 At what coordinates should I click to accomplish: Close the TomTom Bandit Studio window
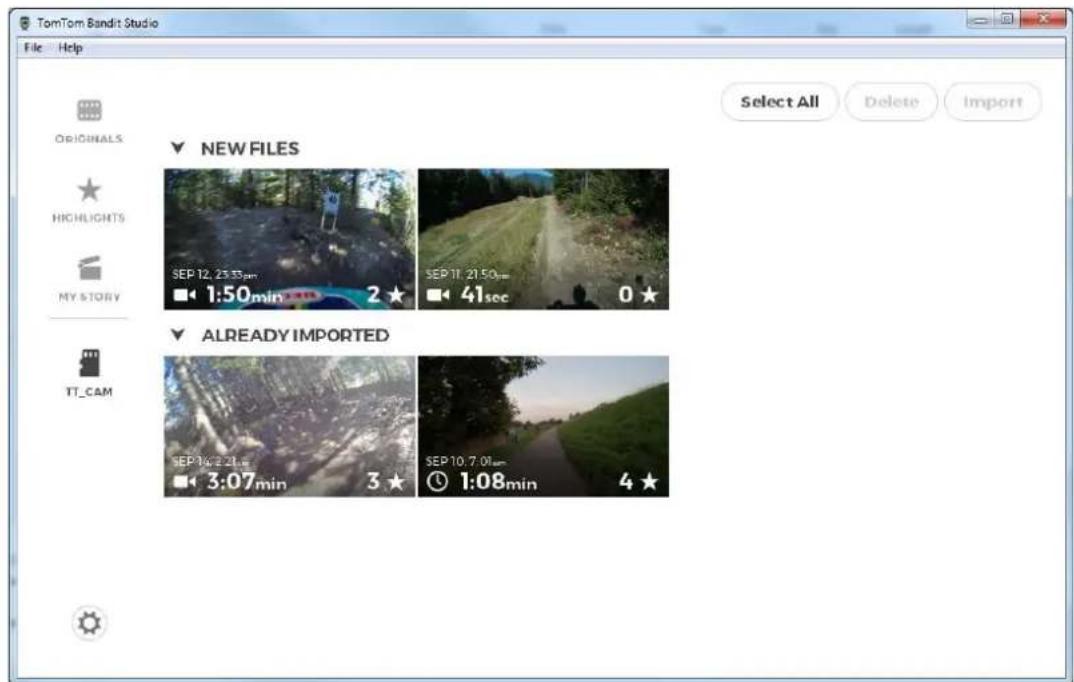pyautogui.click(x=1043, y=20)
